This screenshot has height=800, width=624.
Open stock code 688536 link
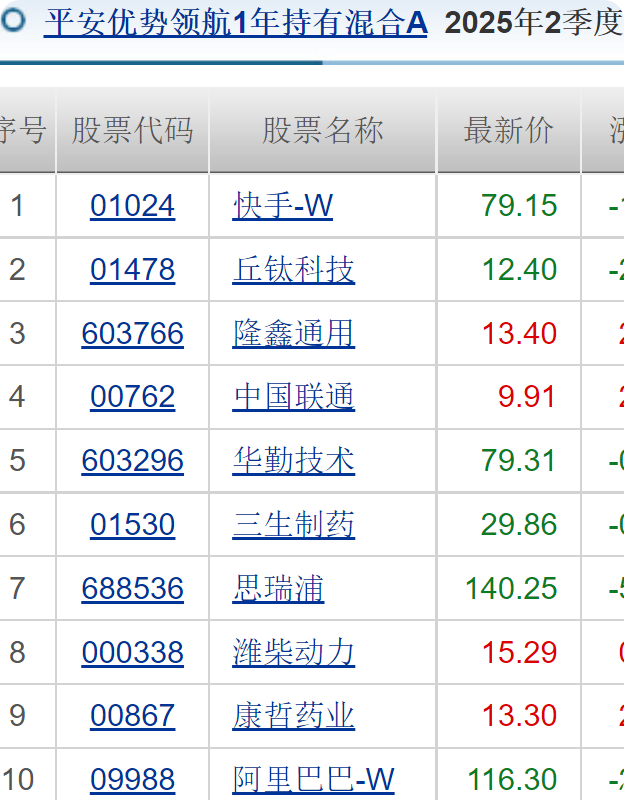[x=133, y=588]
